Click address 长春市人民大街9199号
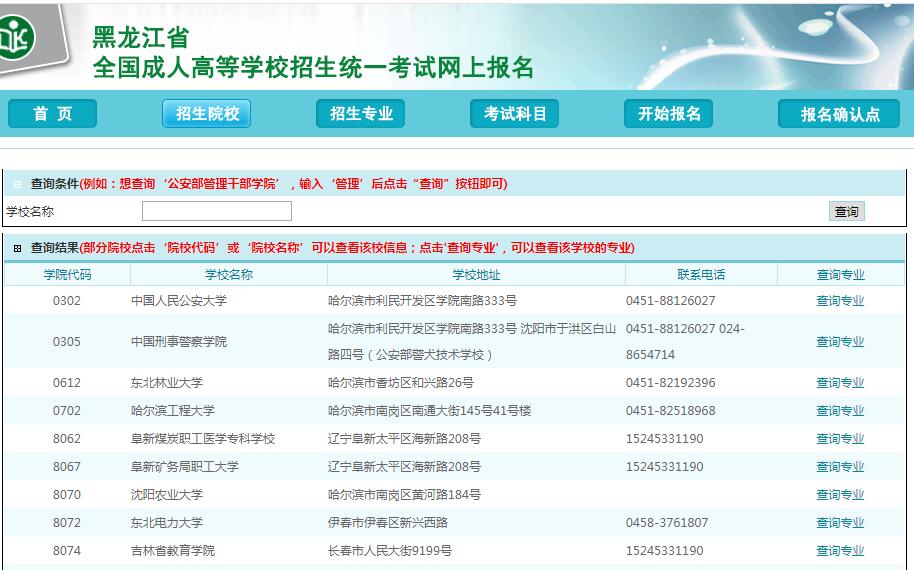Image resolution: width=914 pixels, height=570 pixels. coord(390,551)
